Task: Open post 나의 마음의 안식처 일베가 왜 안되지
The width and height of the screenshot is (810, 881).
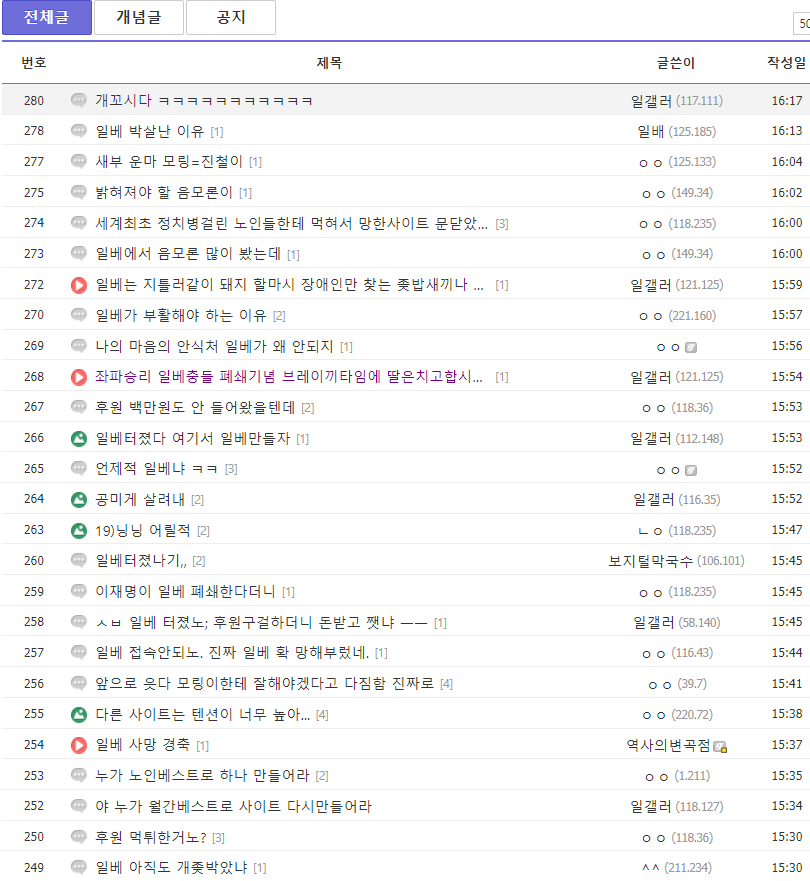Action: tap(214, 346)
